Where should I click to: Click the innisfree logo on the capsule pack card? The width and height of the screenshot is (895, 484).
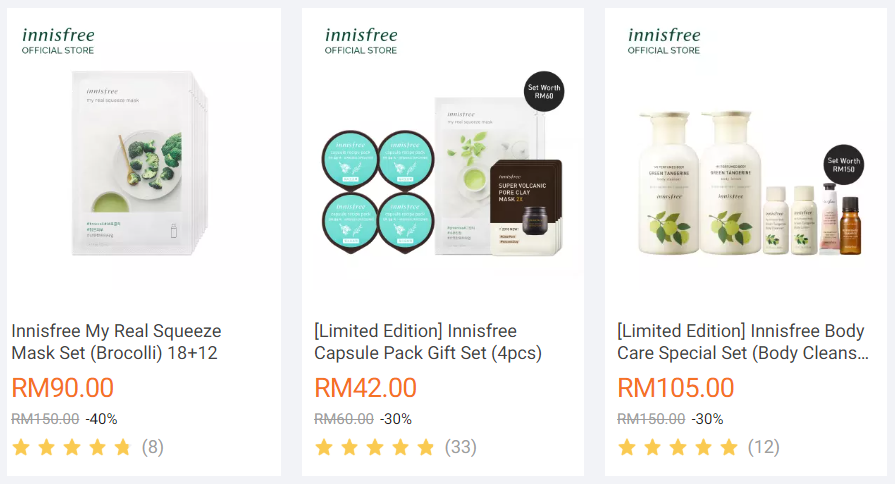click(361, 41)
